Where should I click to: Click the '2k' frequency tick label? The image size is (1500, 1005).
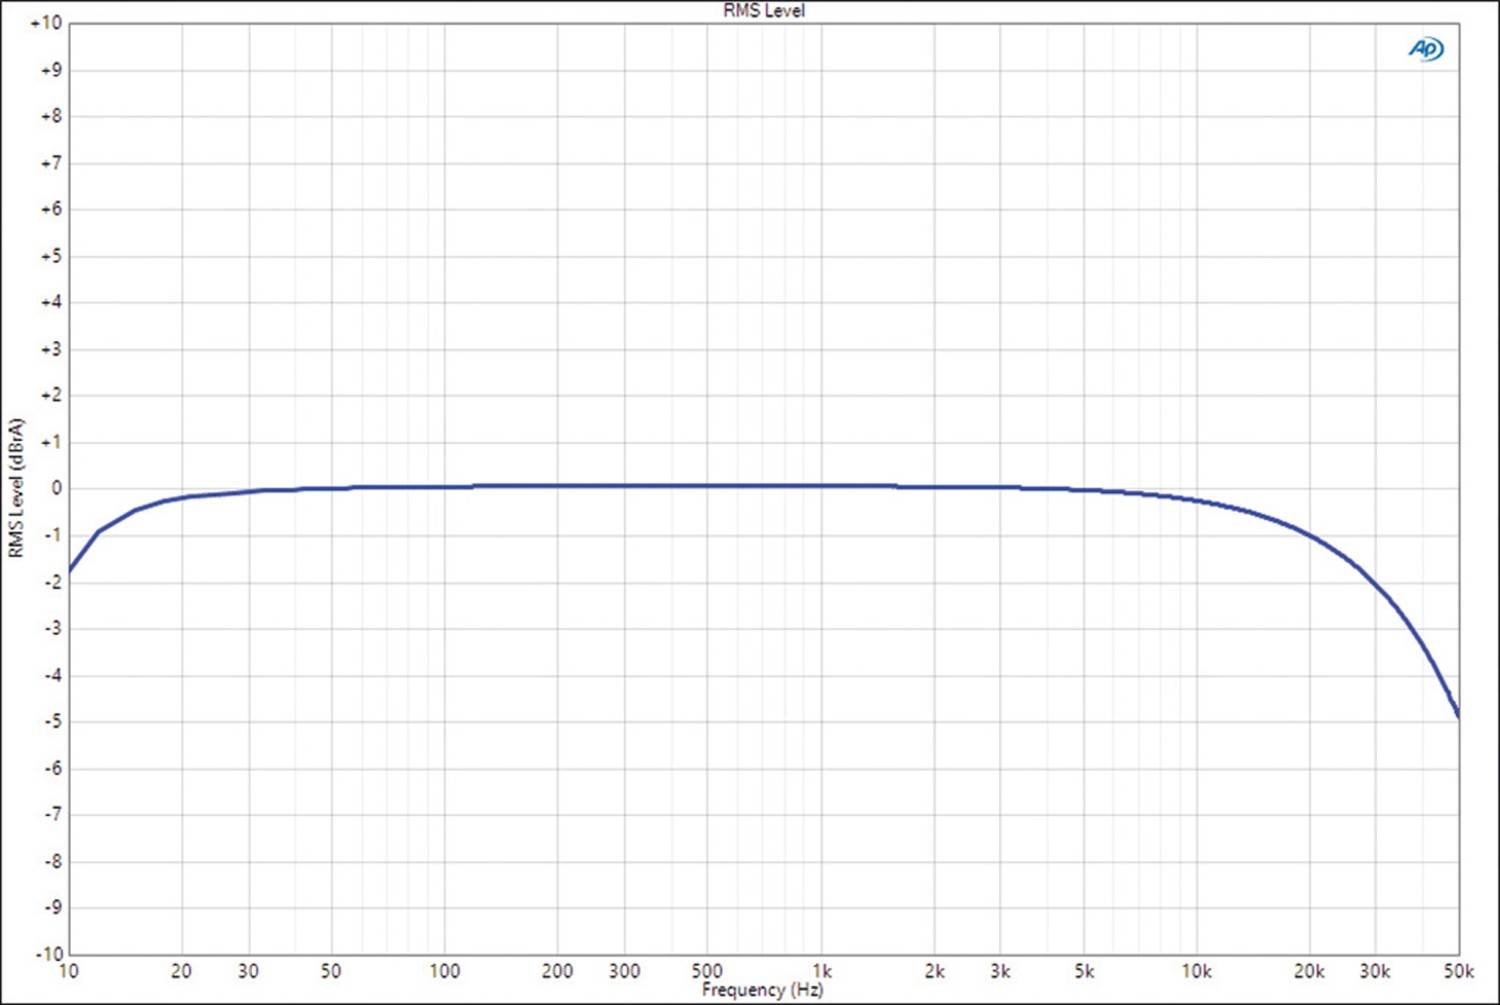pos(935,971)
